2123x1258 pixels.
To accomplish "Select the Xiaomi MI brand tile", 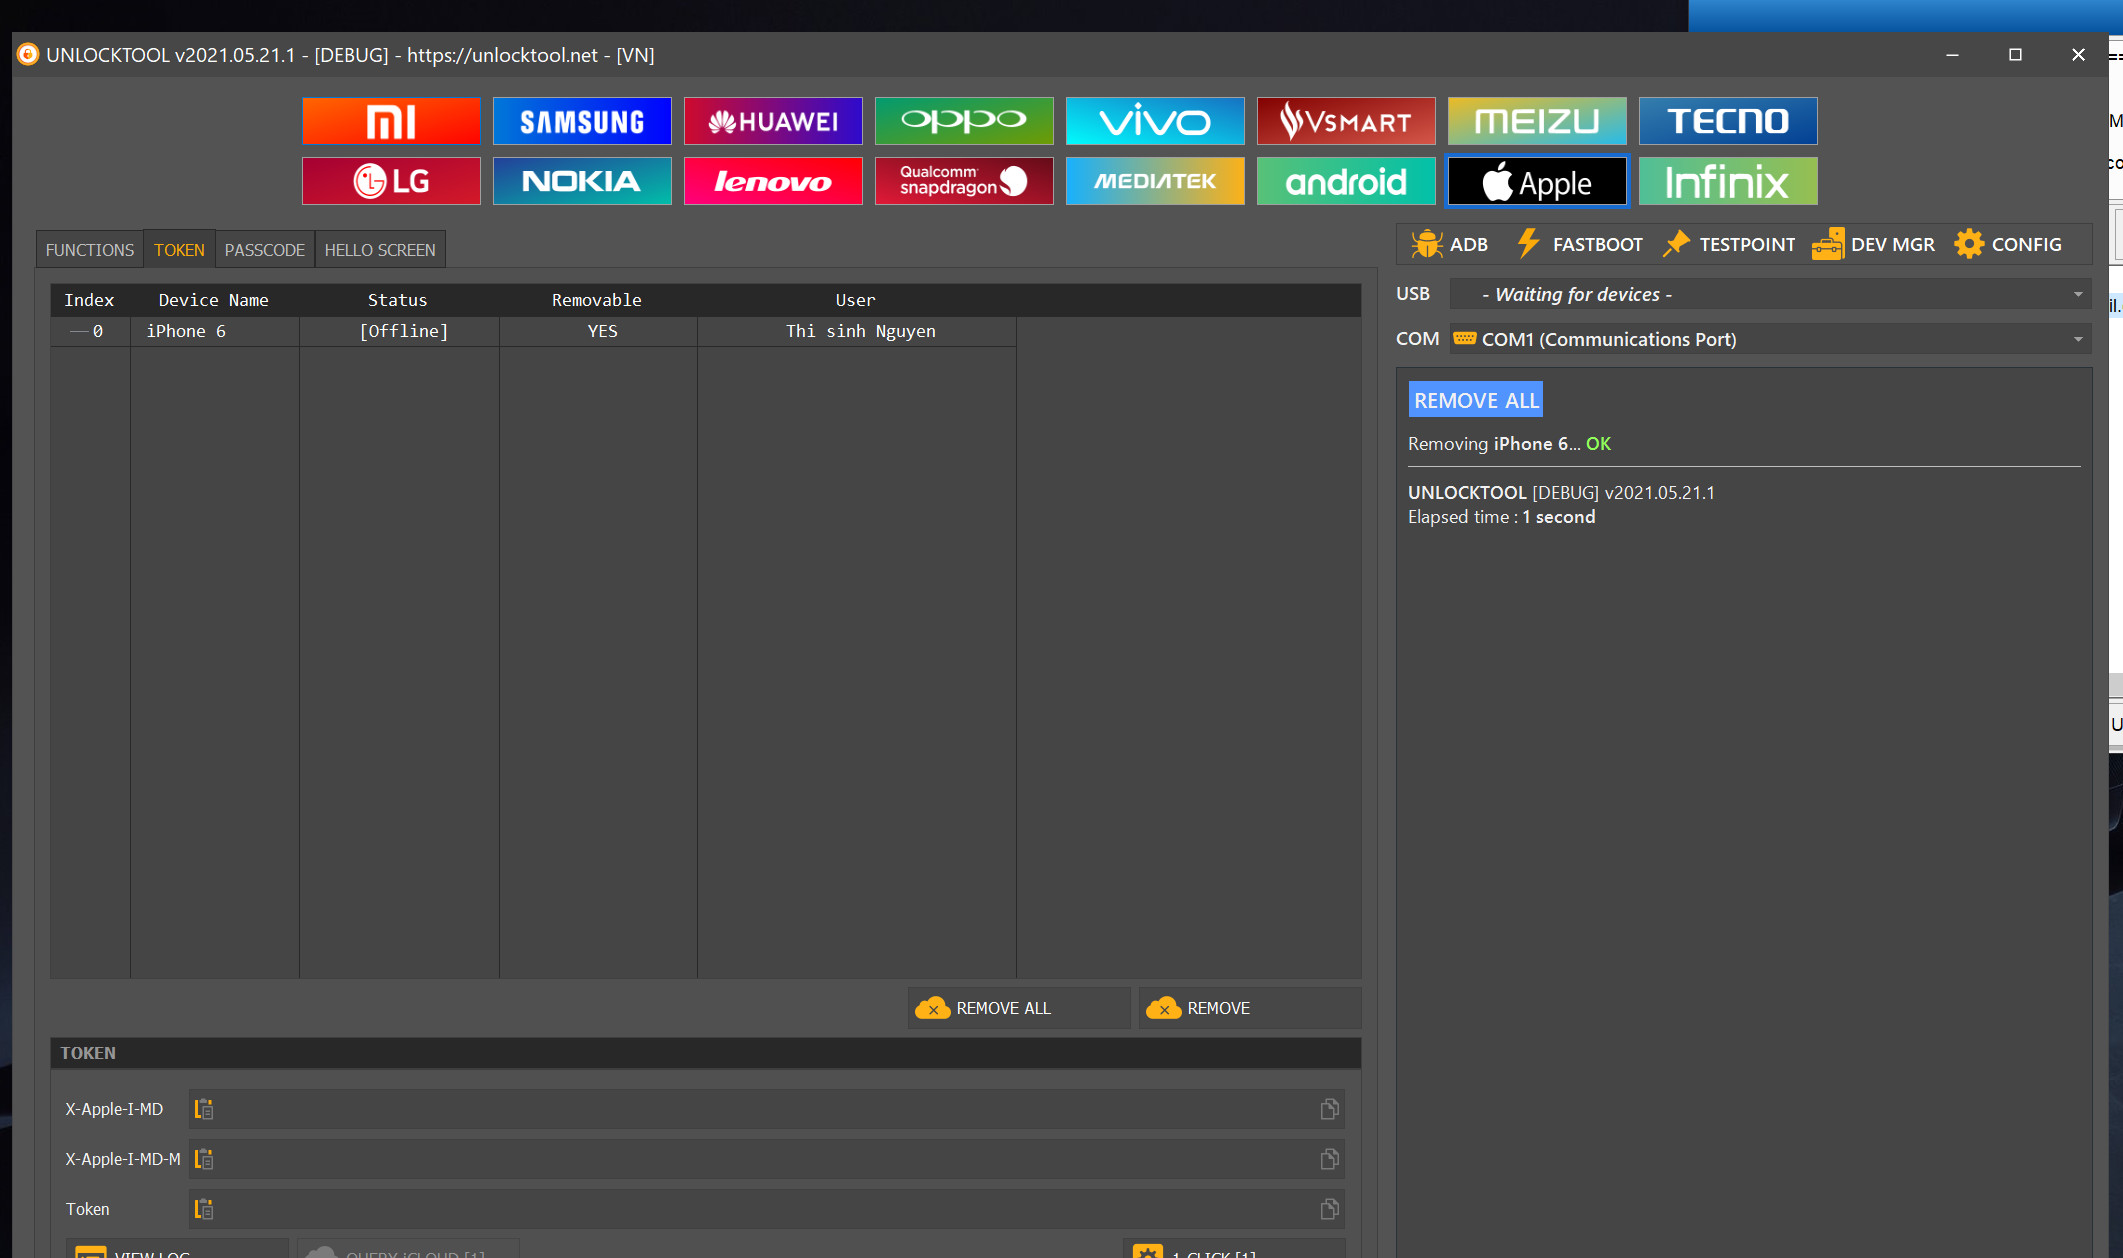I will [x=391, y=121].
